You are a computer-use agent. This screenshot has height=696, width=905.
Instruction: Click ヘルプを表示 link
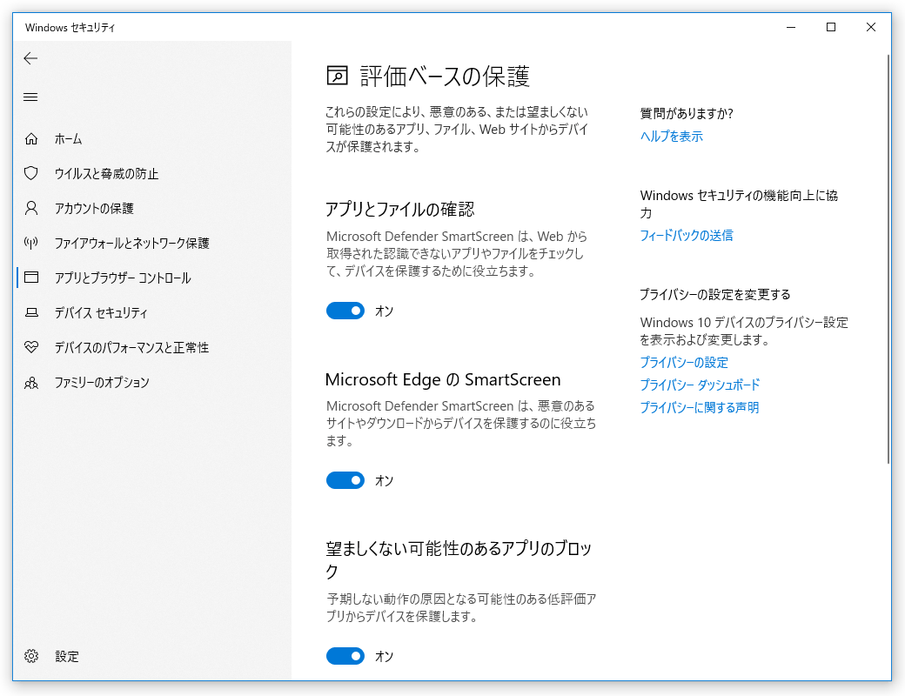pos(671,136)
